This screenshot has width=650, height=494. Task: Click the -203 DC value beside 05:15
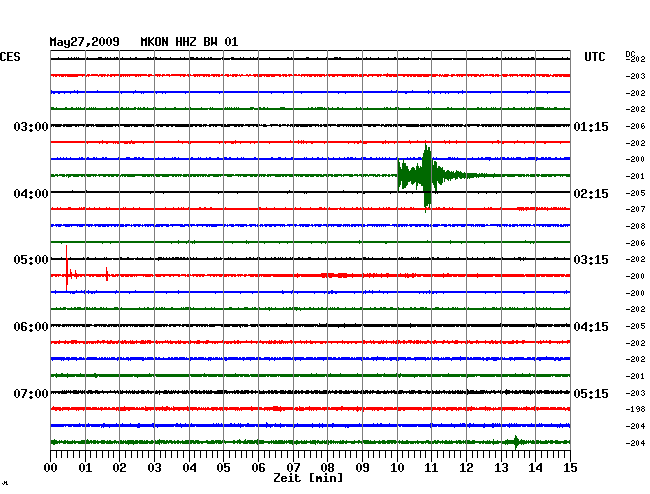635,393
